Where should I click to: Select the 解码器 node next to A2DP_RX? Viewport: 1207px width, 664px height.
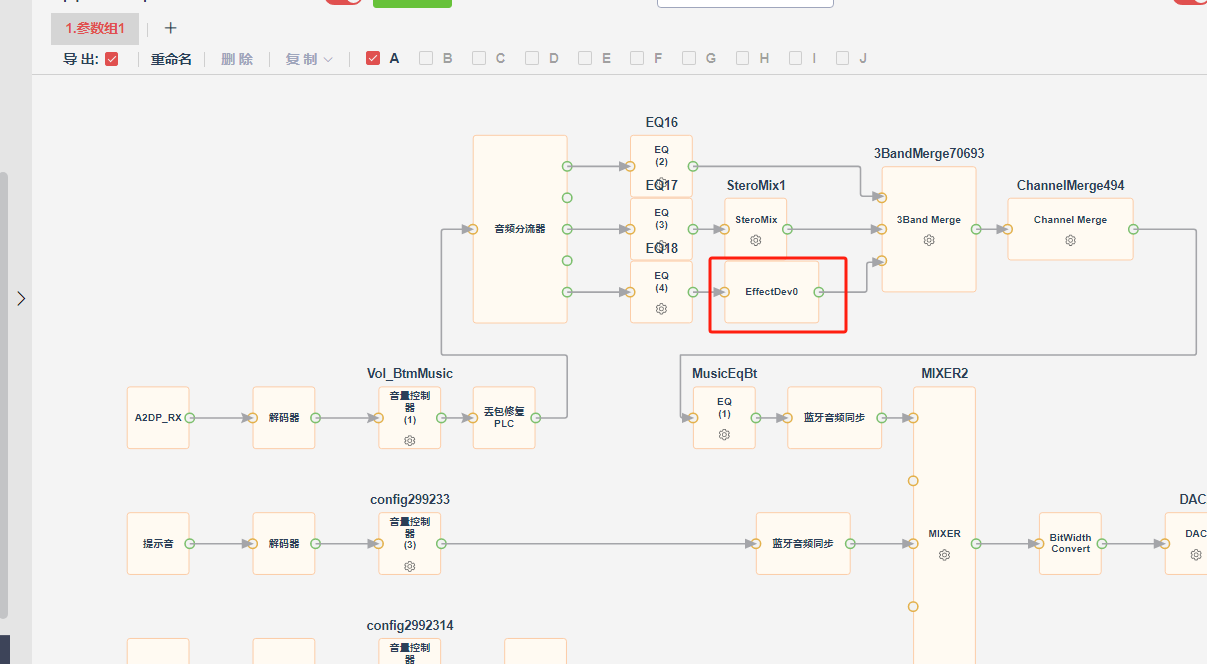284,418
